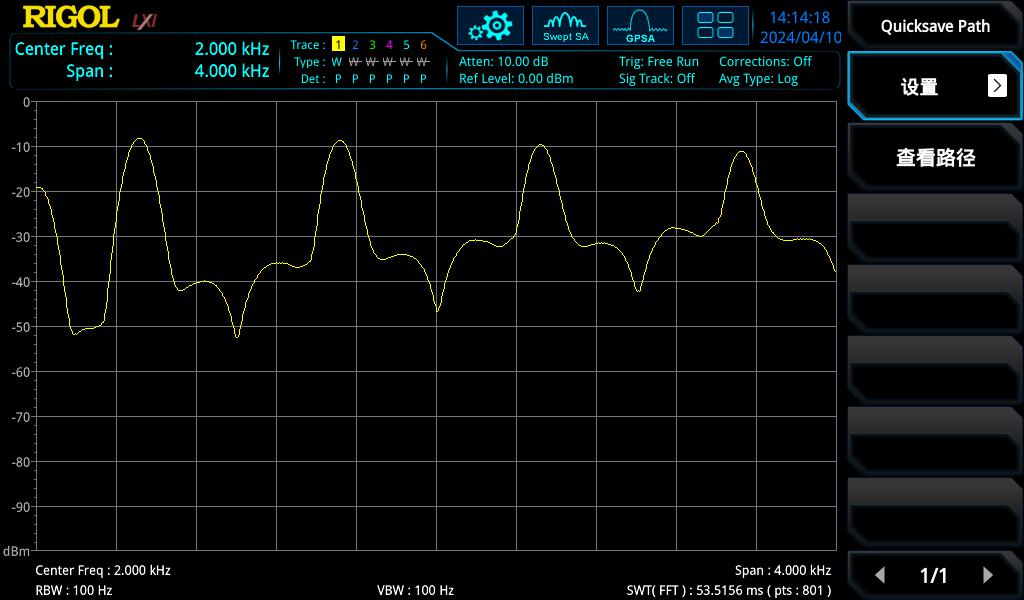Go to next menu page arrow

point(988,575)
